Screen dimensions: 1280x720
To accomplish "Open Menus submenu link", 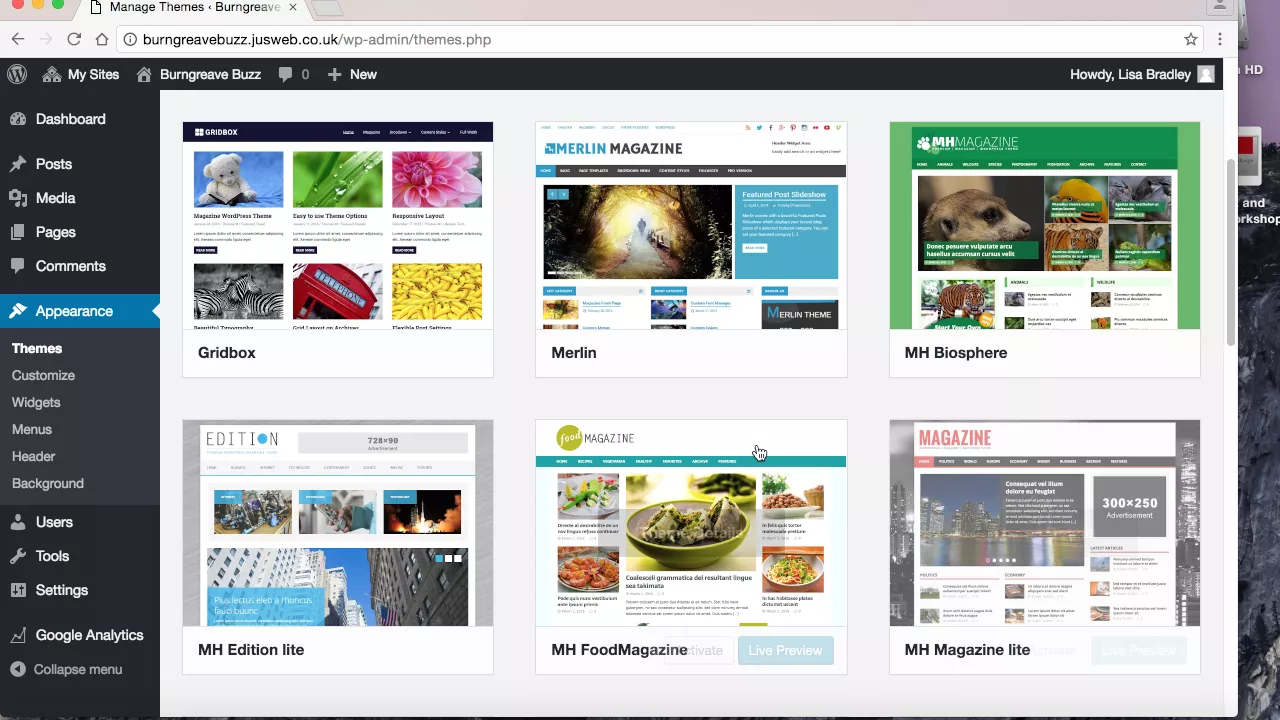I will [x=32, y=429].
